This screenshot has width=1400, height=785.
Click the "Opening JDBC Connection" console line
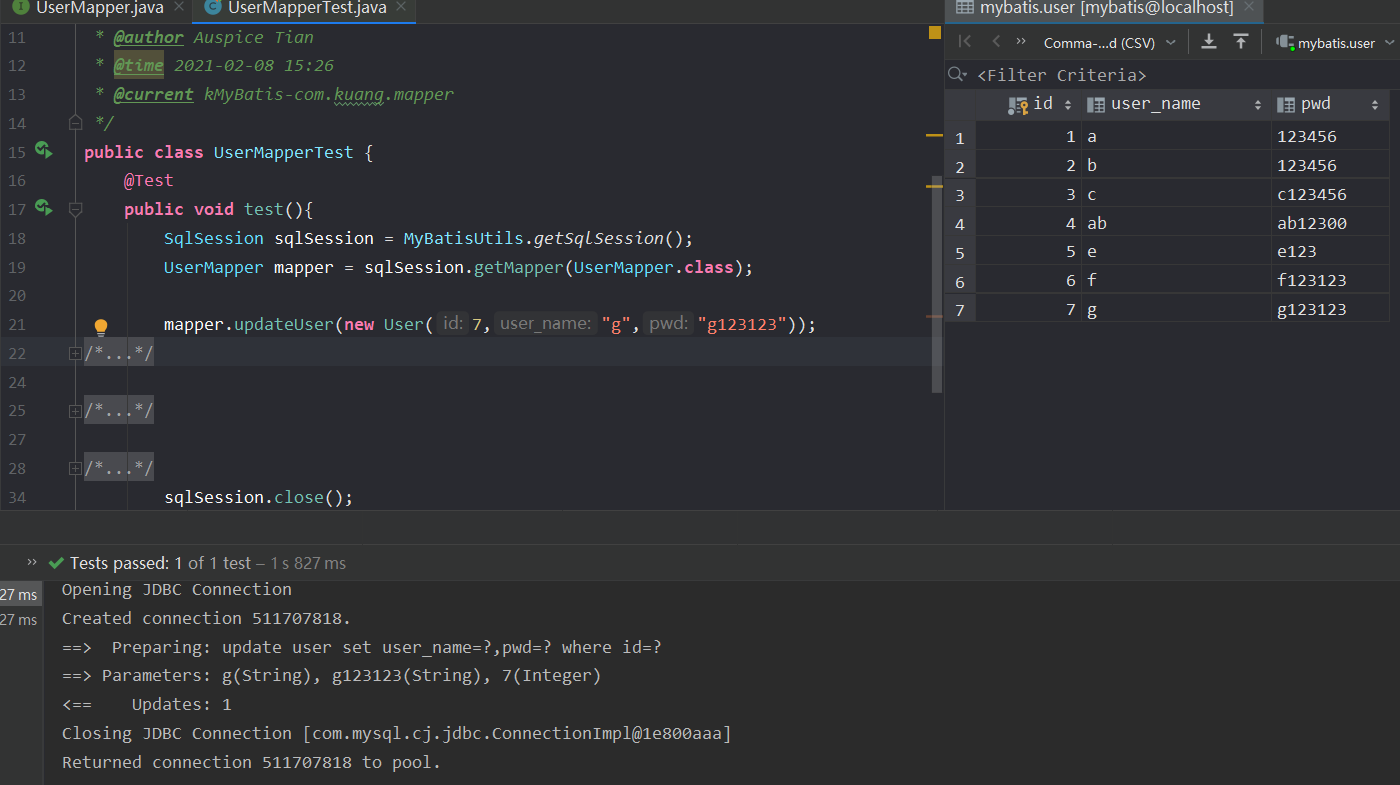pyautogui.click(x=177, y=589)
